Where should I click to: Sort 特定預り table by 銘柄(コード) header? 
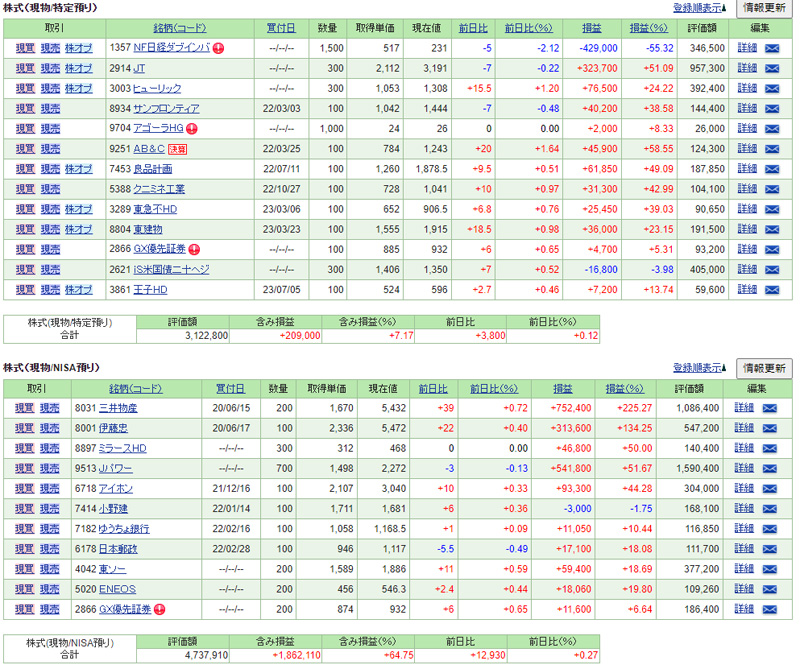pyautogui.click(x=180, y=29)
